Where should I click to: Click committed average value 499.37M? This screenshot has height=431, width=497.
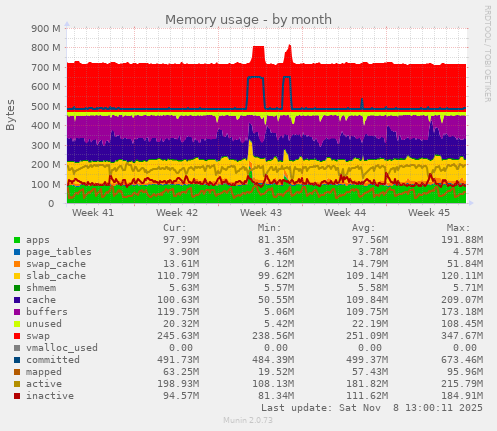367,360
